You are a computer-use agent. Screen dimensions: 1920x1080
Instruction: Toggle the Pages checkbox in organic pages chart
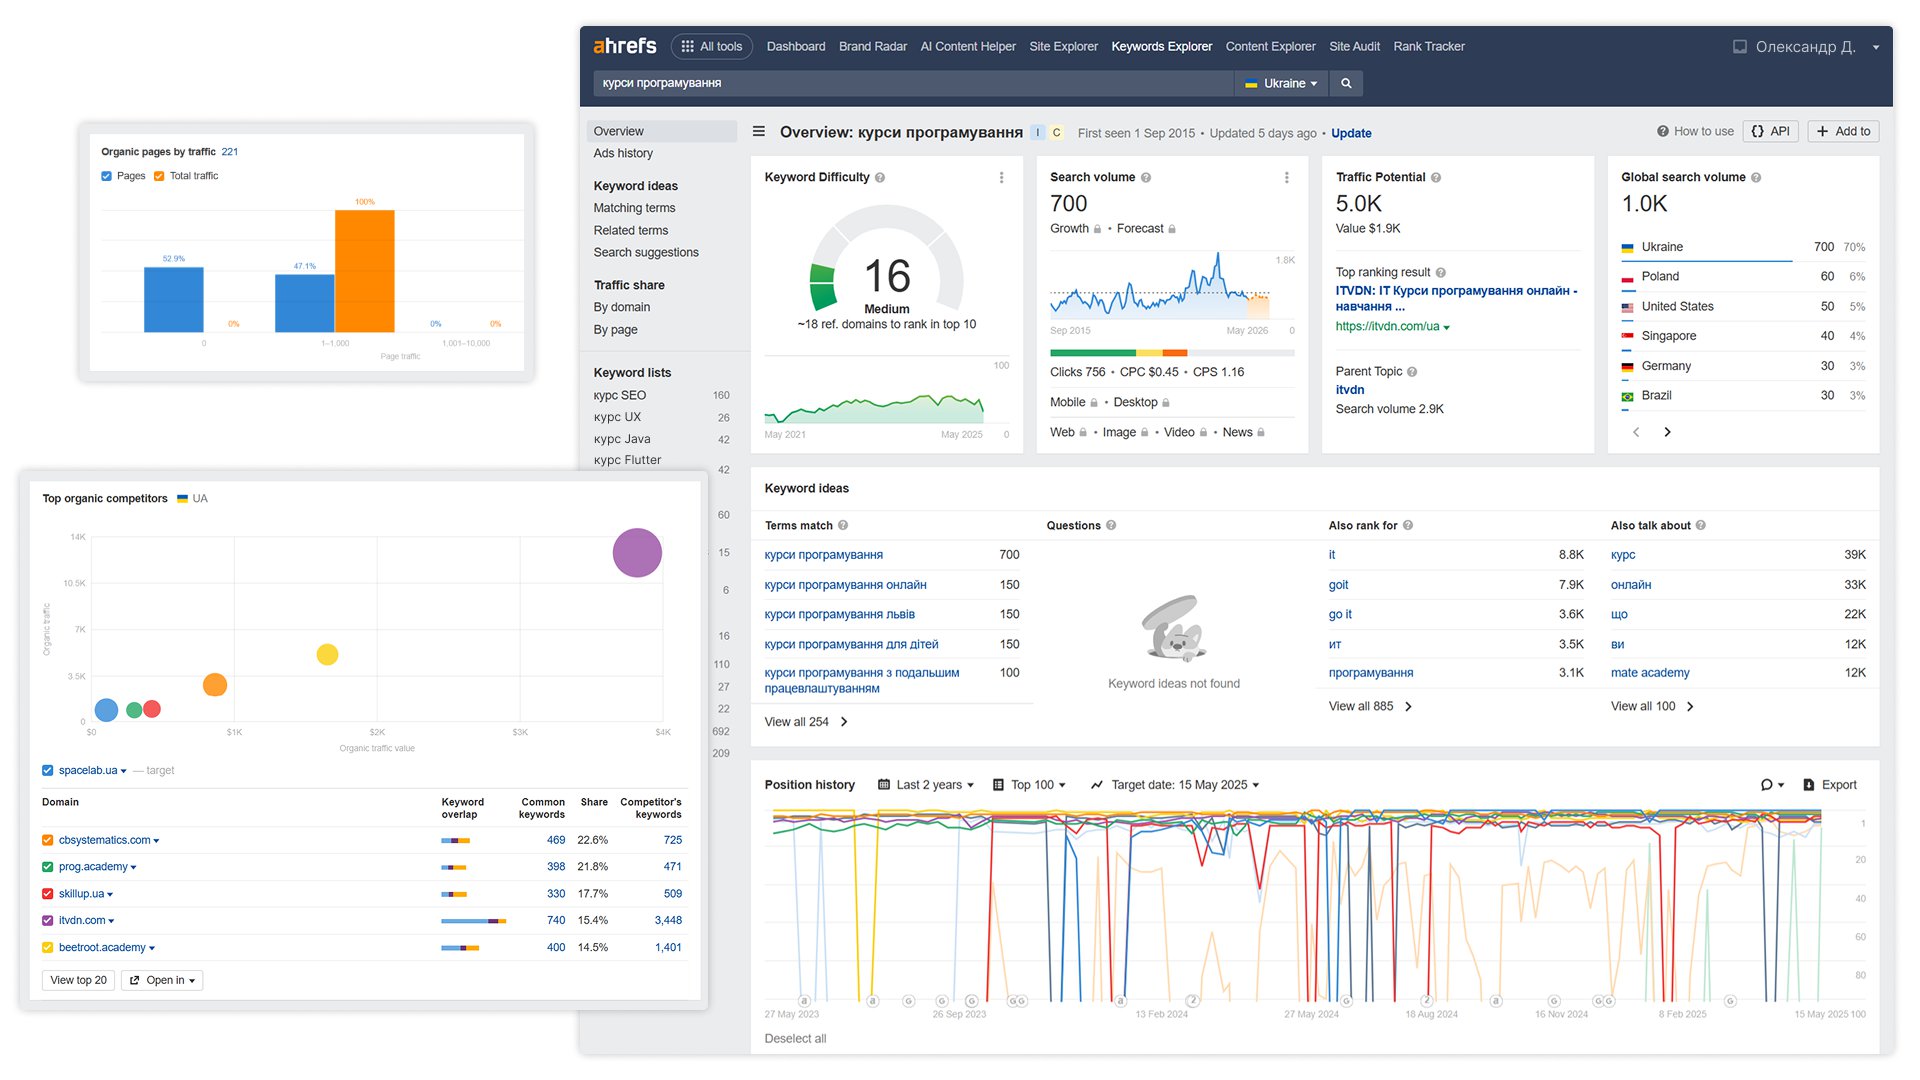pos(105,175)
